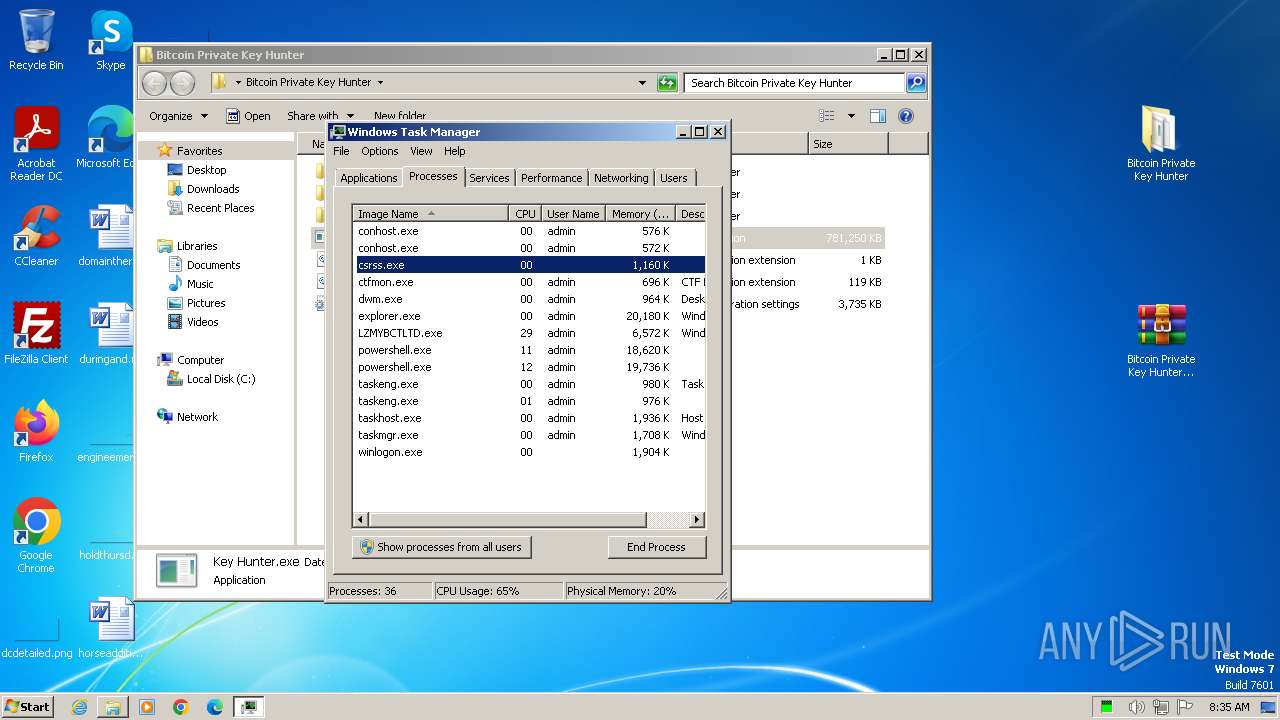
Task: Open View menu in Task Manager
Action: [421, 151]
